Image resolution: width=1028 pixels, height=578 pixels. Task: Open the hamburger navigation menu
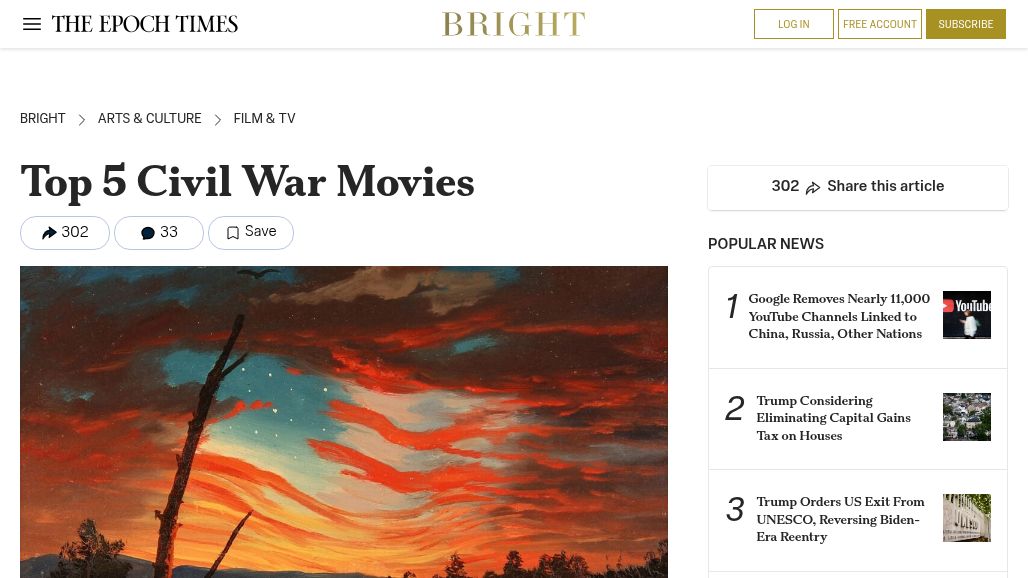coord(31,24)
